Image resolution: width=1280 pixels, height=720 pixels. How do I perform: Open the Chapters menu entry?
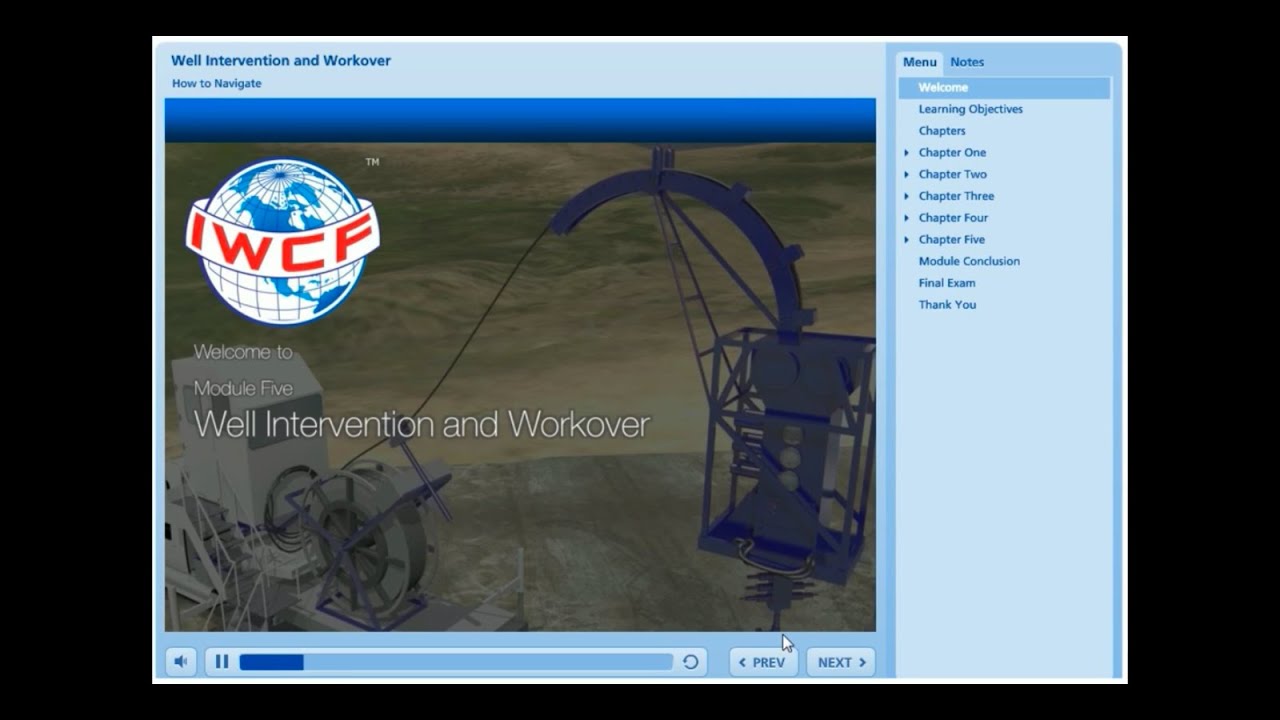click(x=942, y=131)
